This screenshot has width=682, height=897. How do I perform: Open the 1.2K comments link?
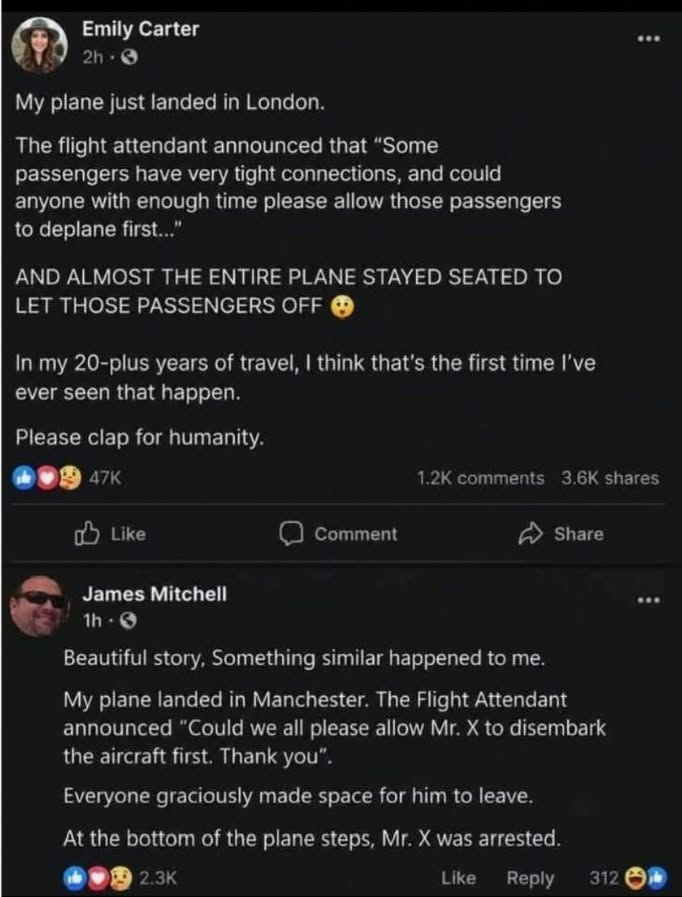[x=481, y=478]
